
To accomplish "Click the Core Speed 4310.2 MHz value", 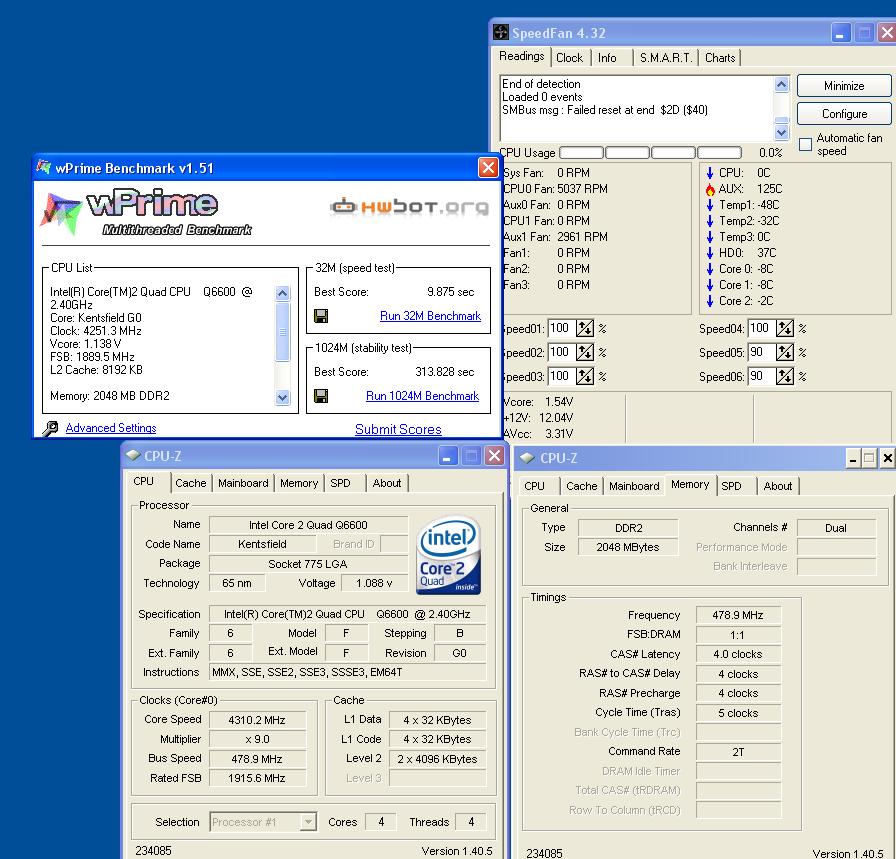I will tap(257, 720).
